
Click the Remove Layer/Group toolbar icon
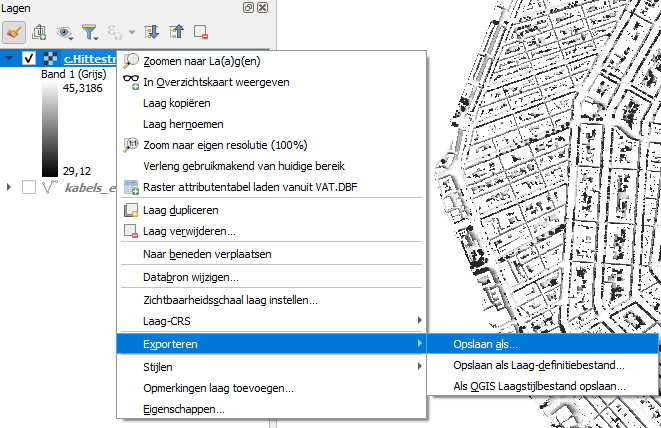click(201, 32)
